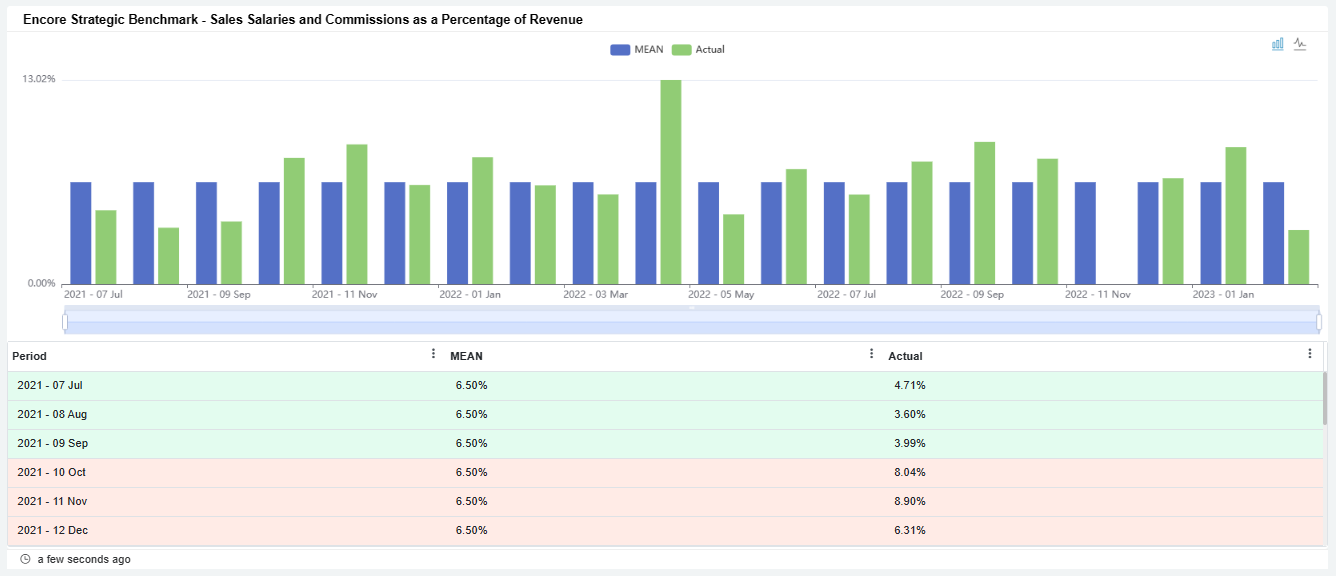Click the 3.60% Actual cell for August 2021

point(909,414)
